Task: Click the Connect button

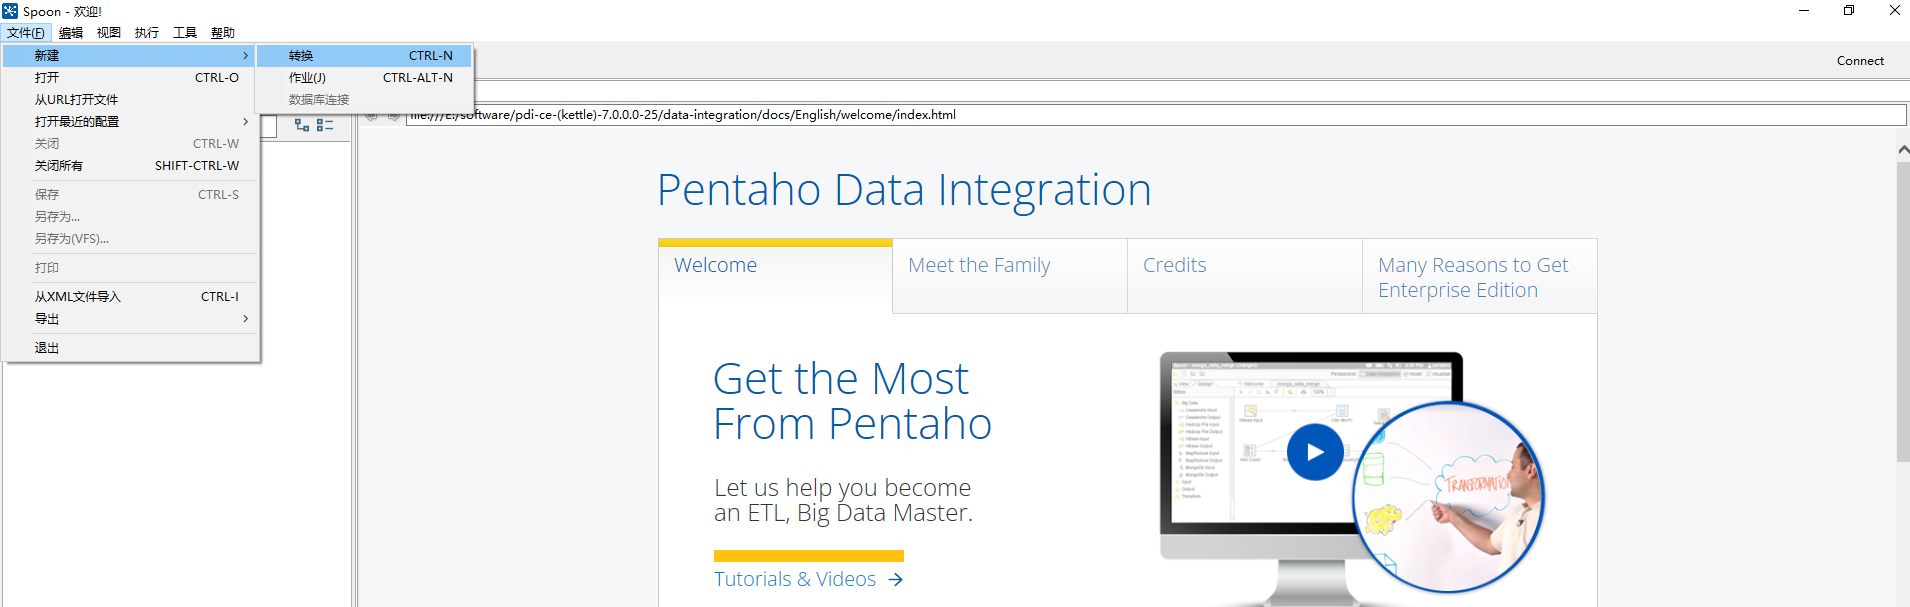Action: [1860, 61]
